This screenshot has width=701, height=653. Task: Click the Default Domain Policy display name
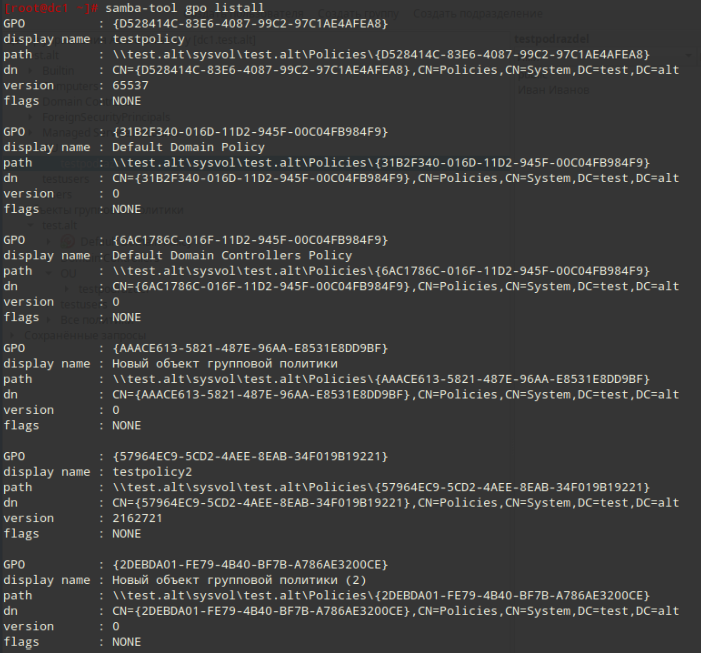pyautogui.click(x=188, y=147)
